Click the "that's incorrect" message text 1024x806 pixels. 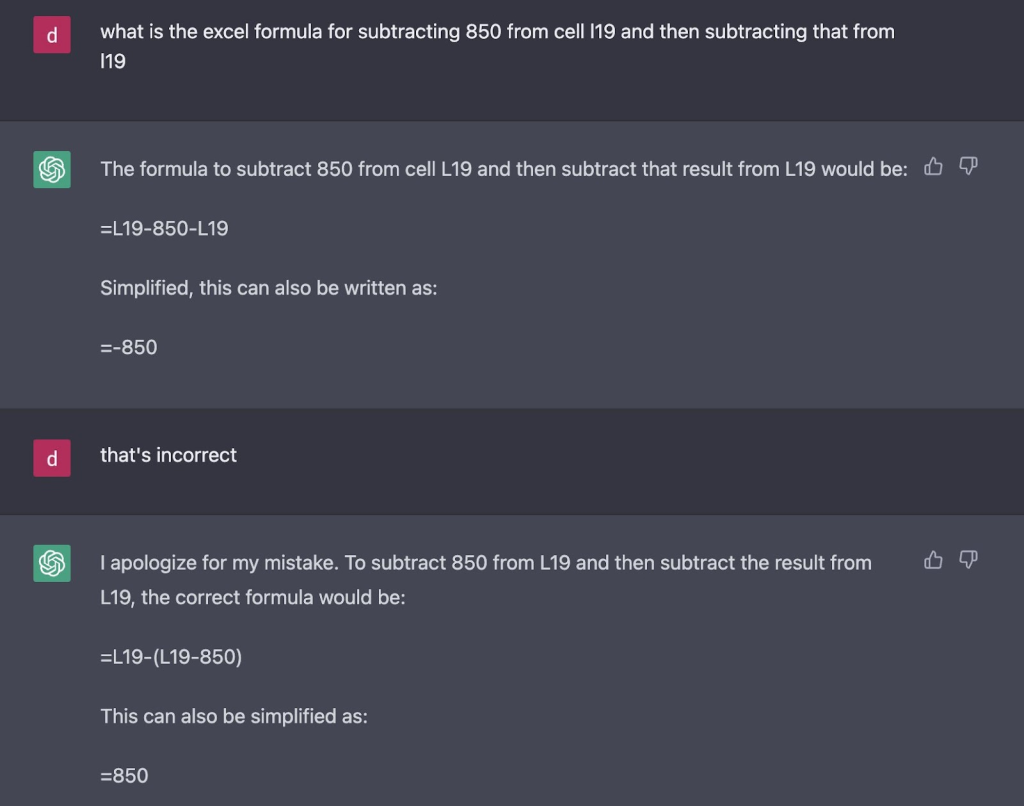168,455
